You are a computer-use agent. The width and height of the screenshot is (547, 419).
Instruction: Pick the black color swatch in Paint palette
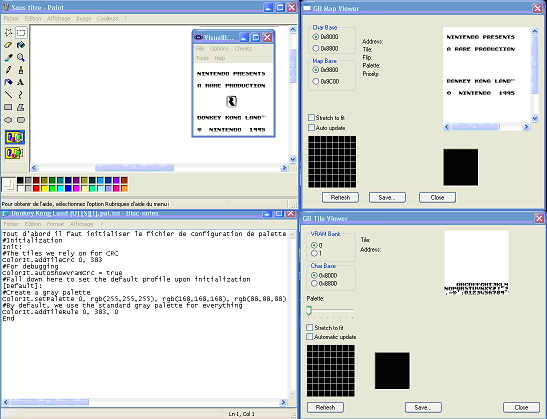click(x=20, y=180)
